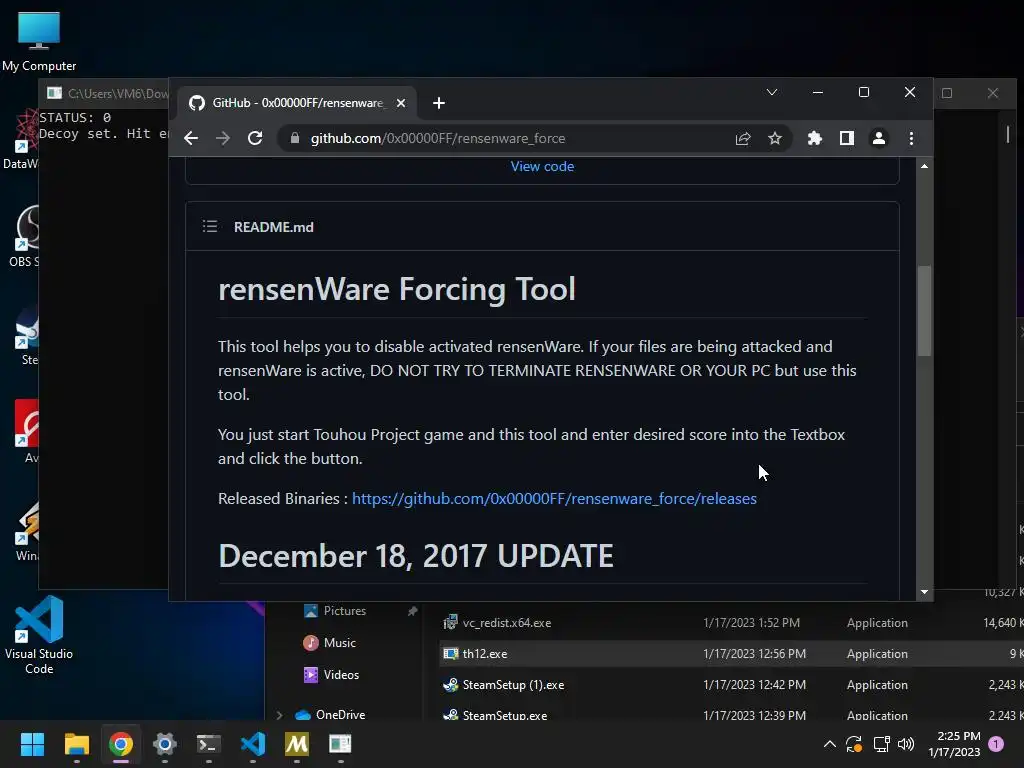Go back in Chrome browser
Viewport: 1024px width, 768px height.
click(191, 138)
